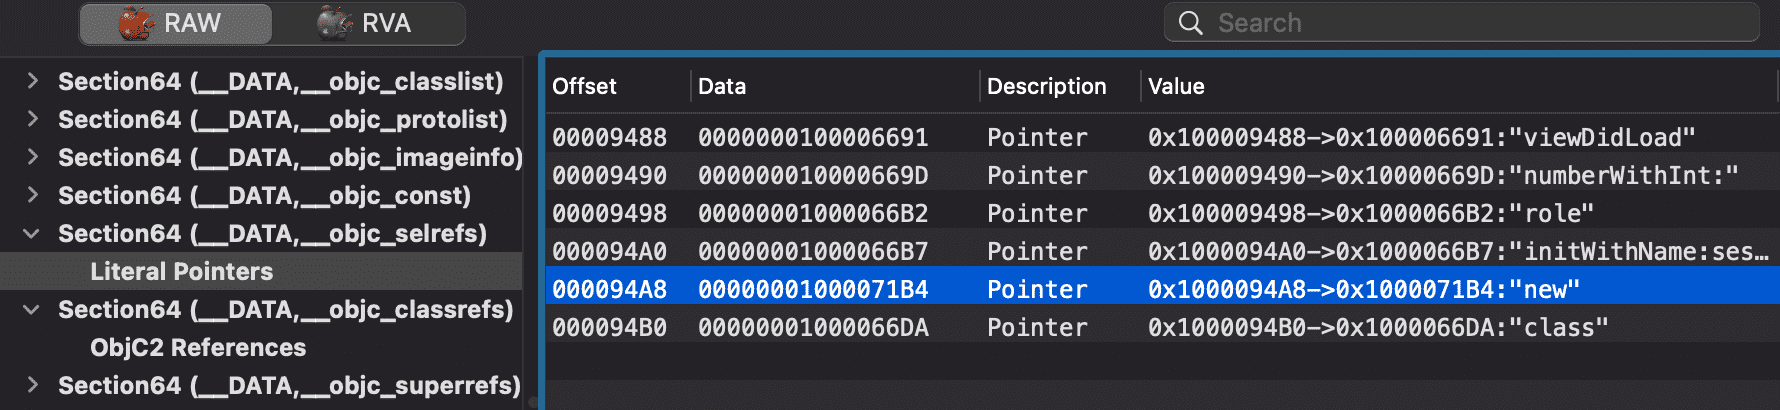Expand the __objc_classlist section
This screenshot has width=1780, height=410.
pos(32,81)
